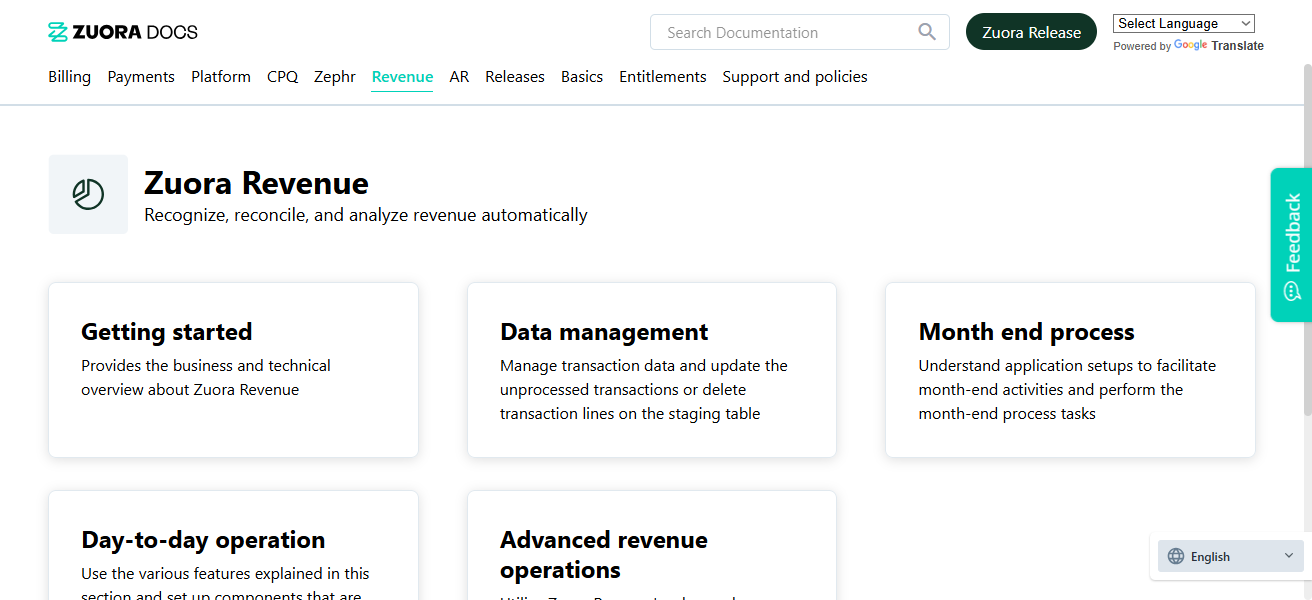Image resolution: width=1312 pixels, height=600 pixels.
Task: Open the Feedback panel on the right edge
Action: pyautogui.click(x=1291, y=245)
